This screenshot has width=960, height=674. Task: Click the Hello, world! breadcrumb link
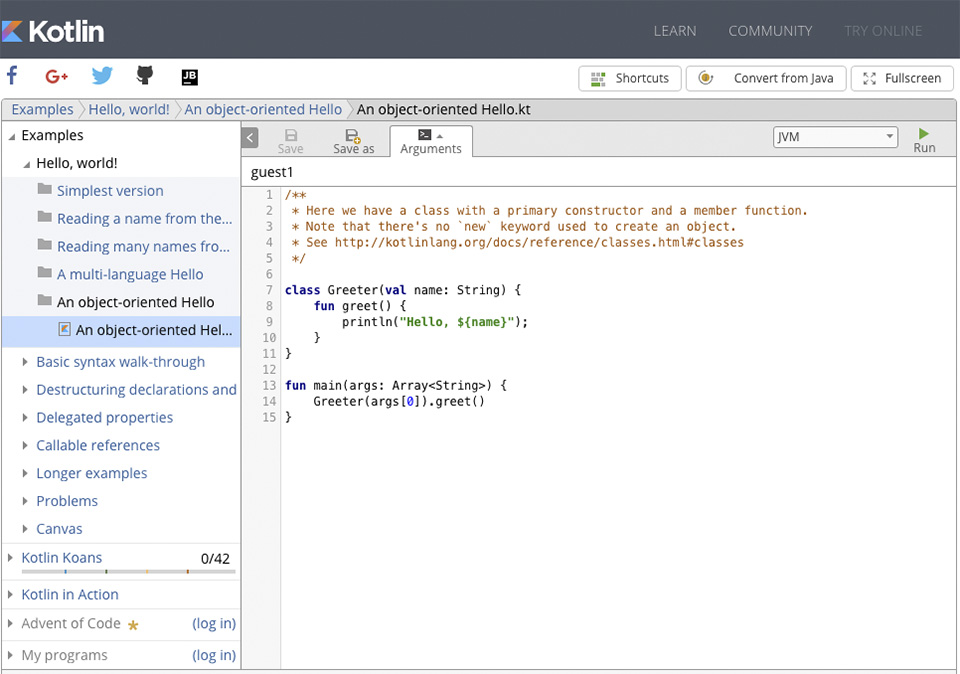click(x=129, y=110)
